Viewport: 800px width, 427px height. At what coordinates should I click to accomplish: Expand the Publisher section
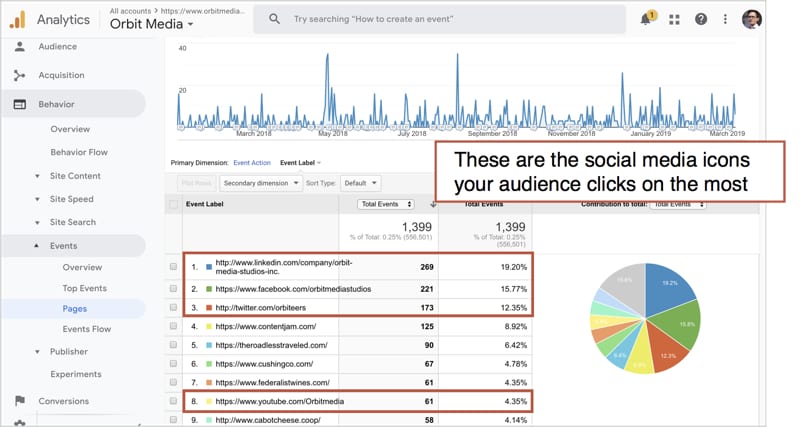click(37, 351)
